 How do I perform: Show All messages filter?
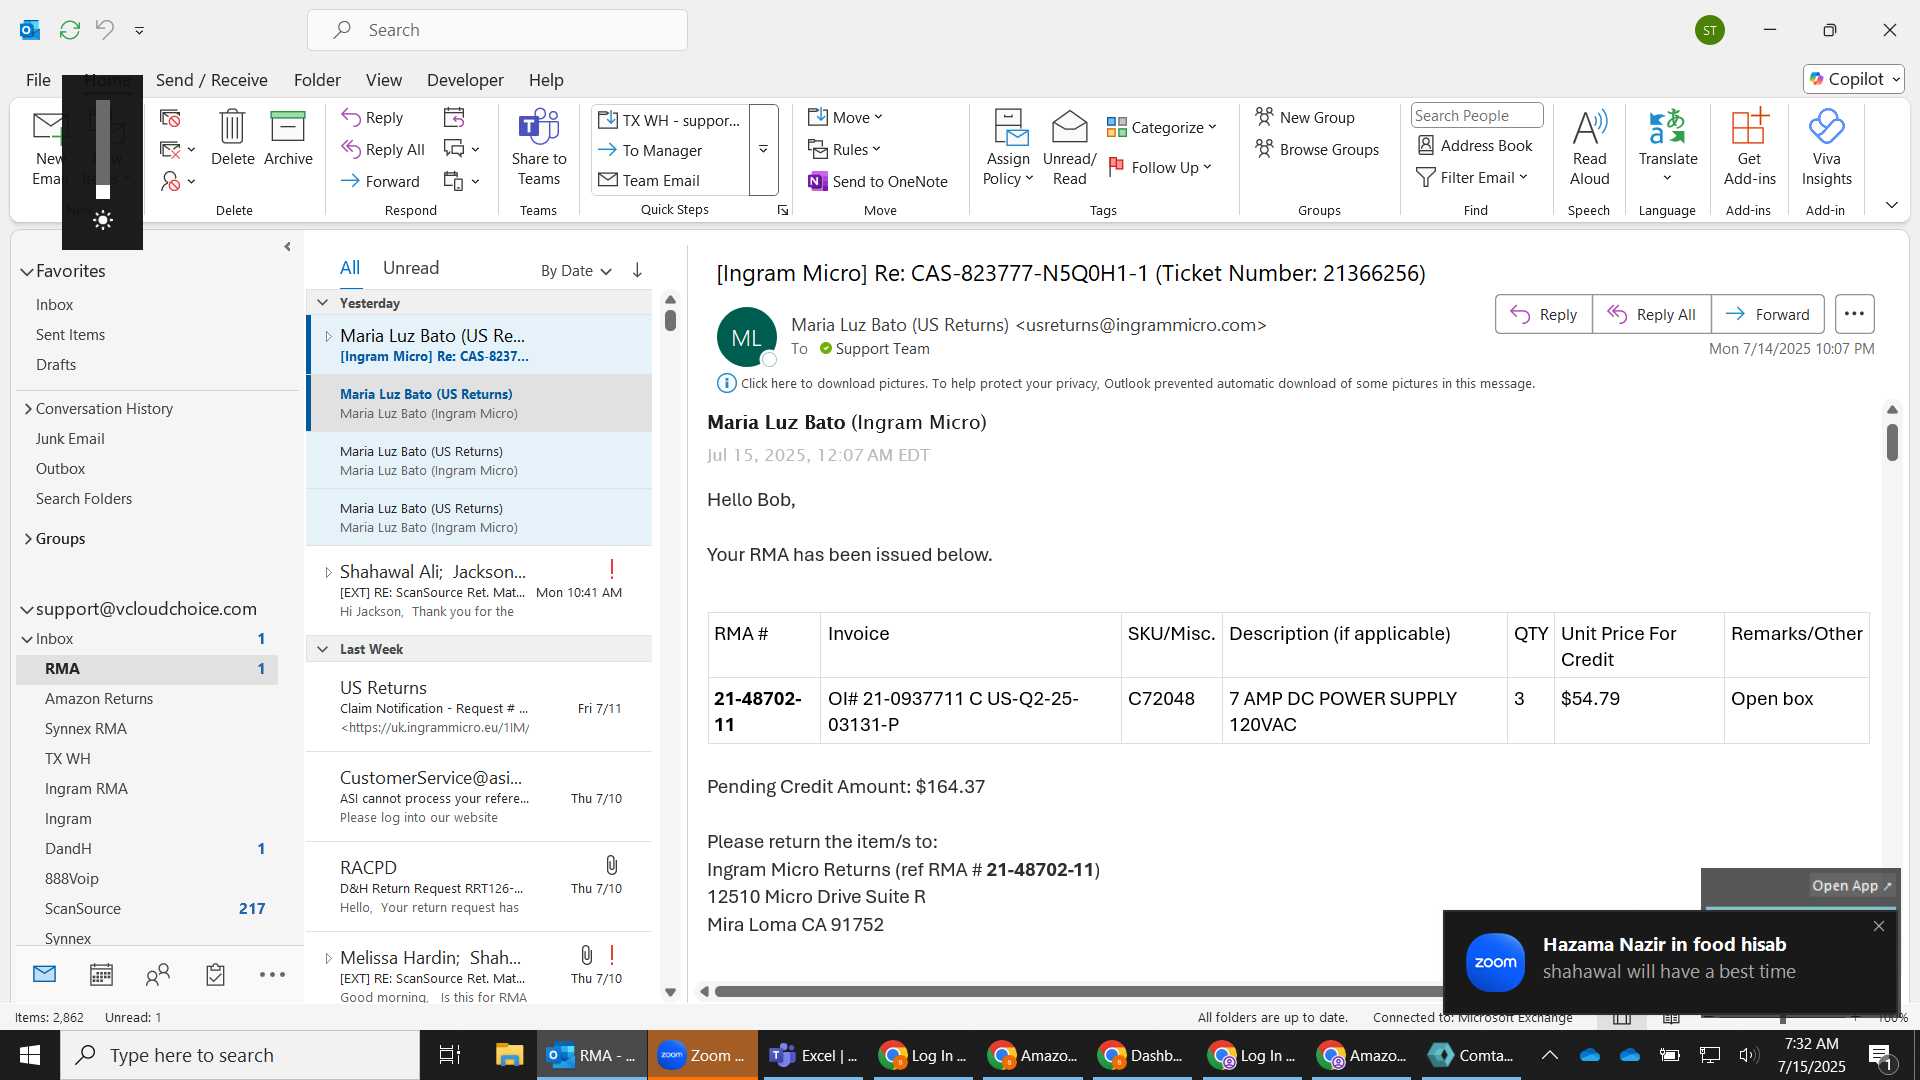[349, 268]
